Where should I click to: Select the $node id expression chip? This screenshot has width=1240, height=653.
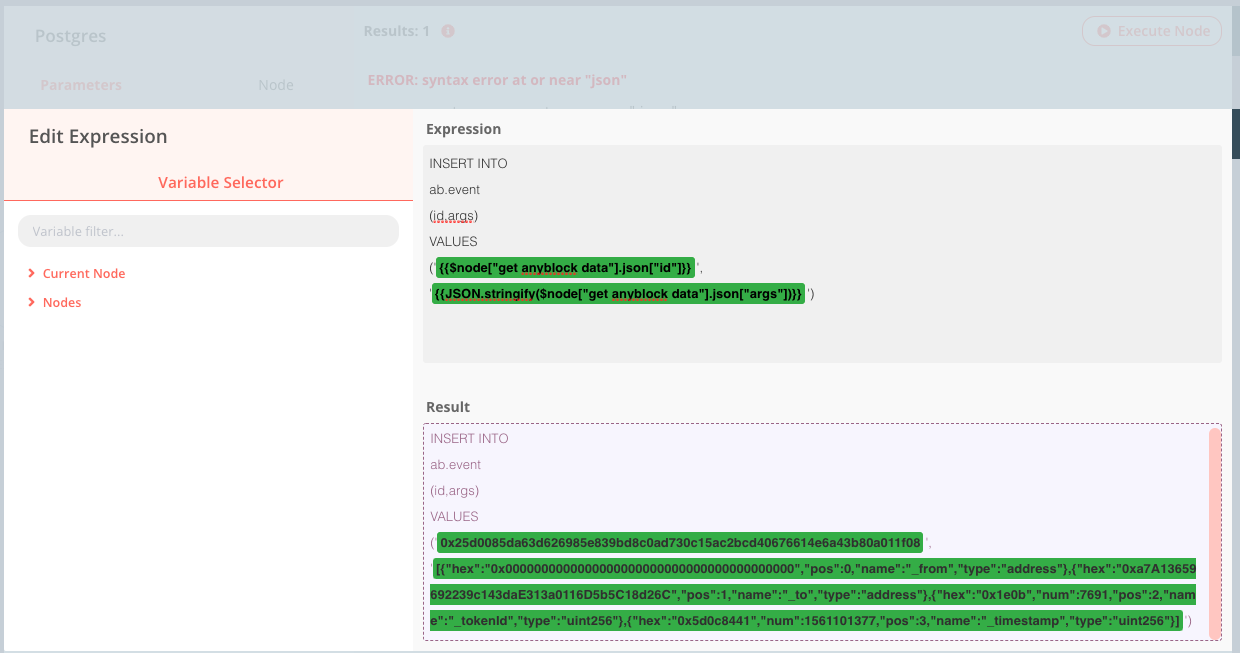point(565,268)
